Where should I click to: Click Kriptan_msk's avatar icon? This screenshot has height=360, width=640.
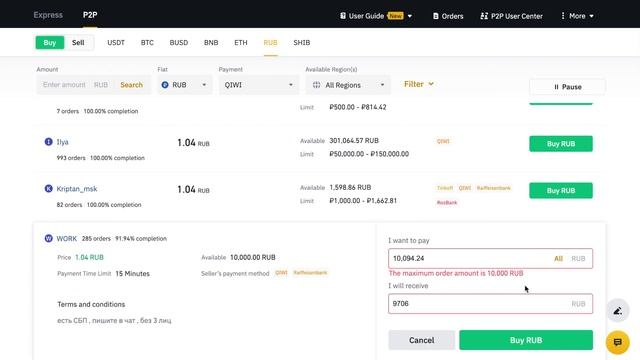[x=48, y=189]
